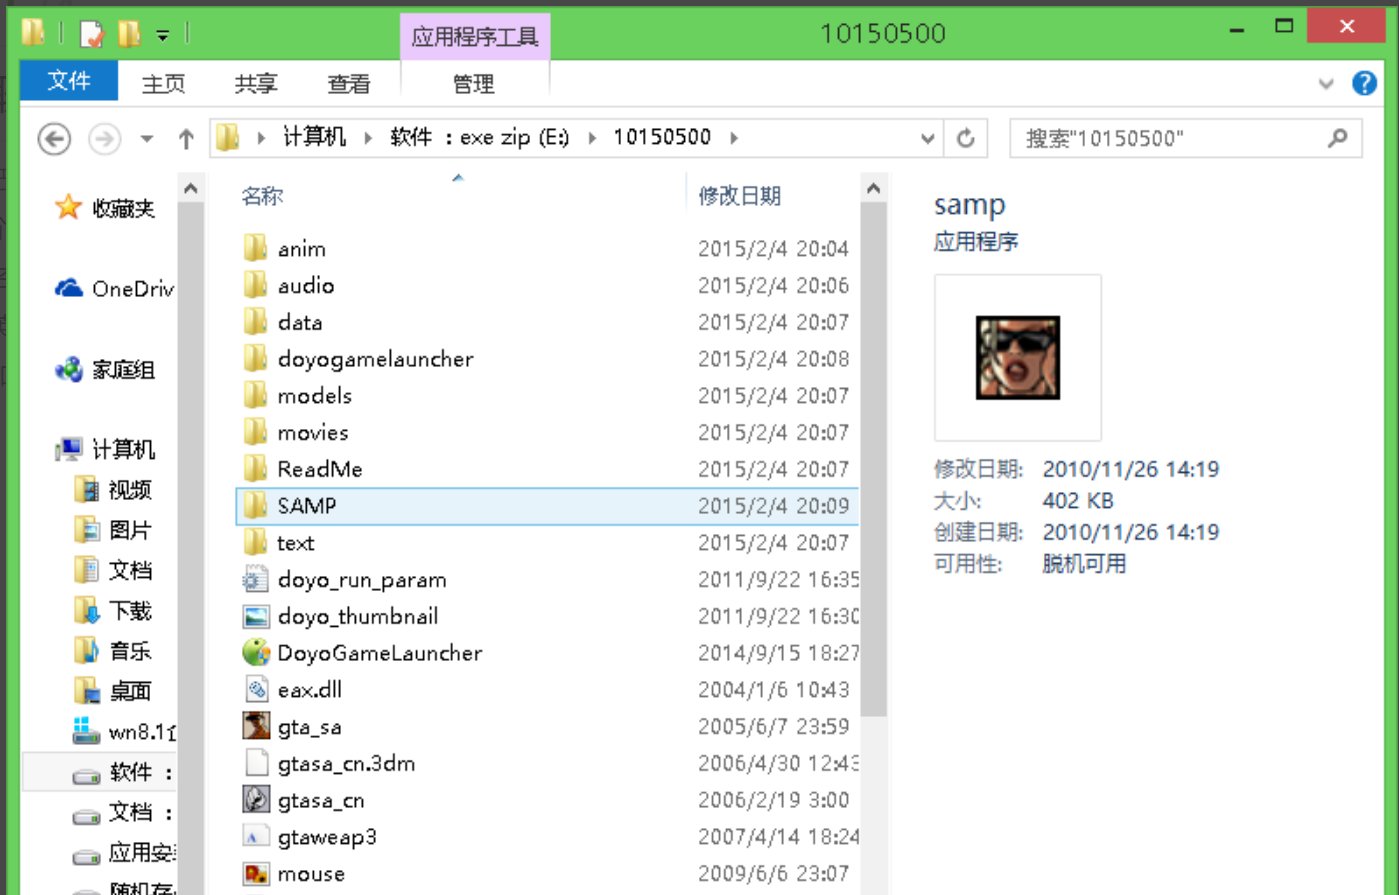The height and width of the screenshot is (895, 1399).
Task: Click the Up one level arrow
Action: click(x=185, y=139)
